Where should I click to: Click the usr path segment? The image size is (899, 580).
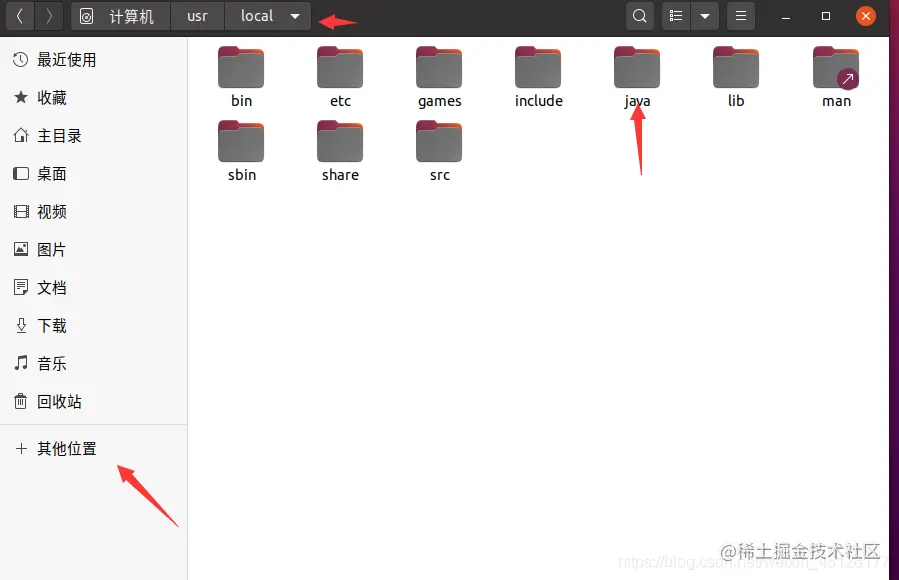coord(197,16)
